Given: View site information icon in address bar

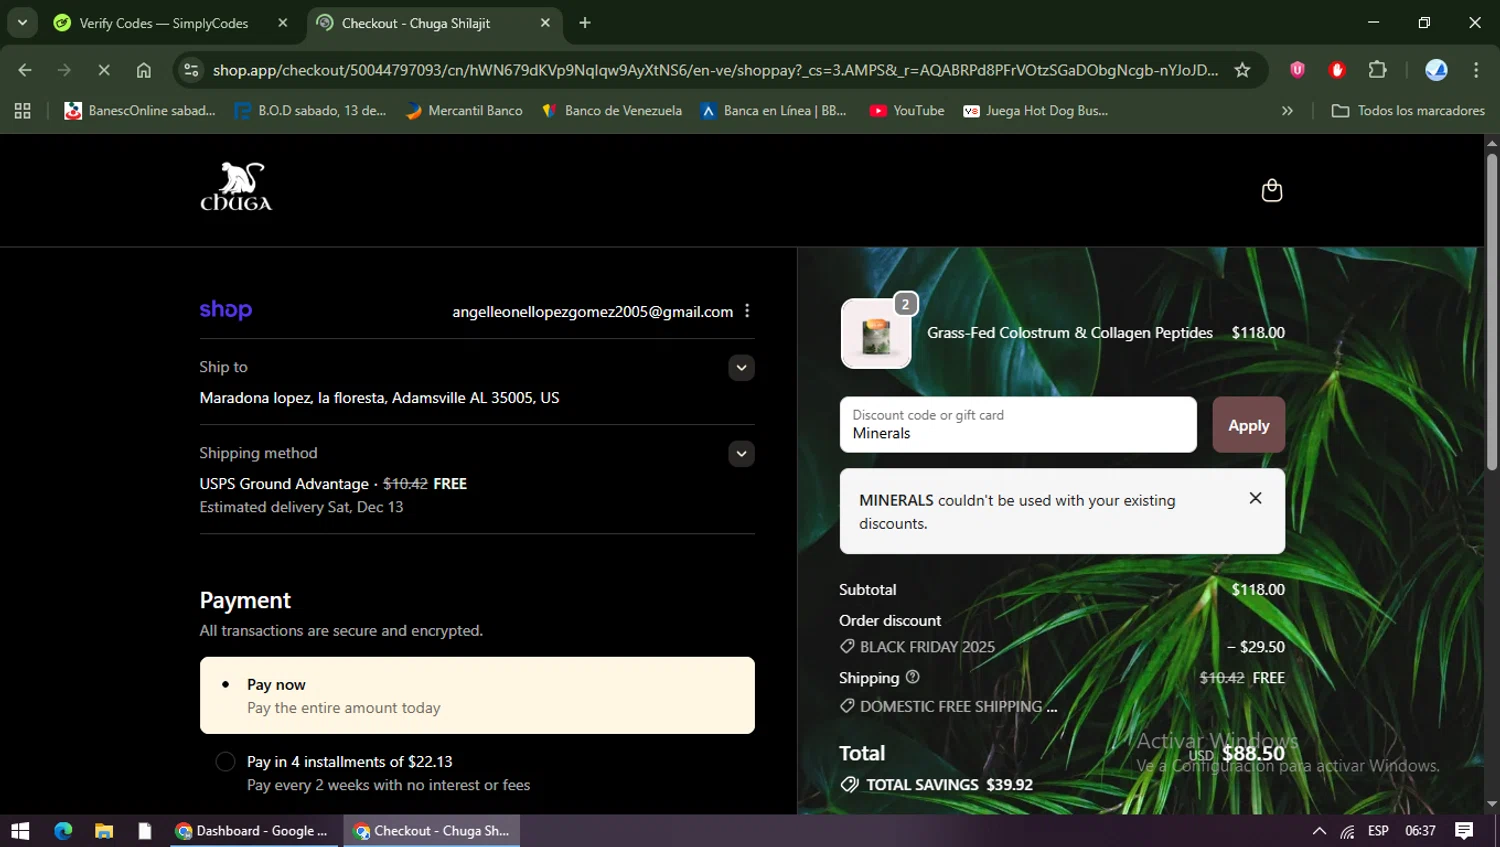Looking at the screenshot, I should [x=192, y=70].
